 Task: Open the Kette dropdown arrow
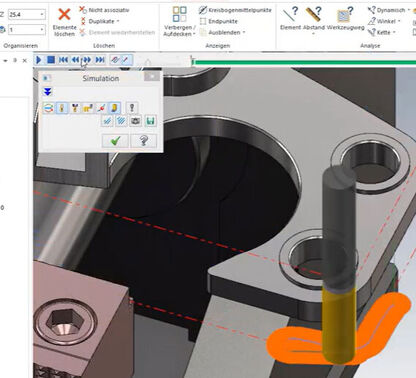coord(394,32)
